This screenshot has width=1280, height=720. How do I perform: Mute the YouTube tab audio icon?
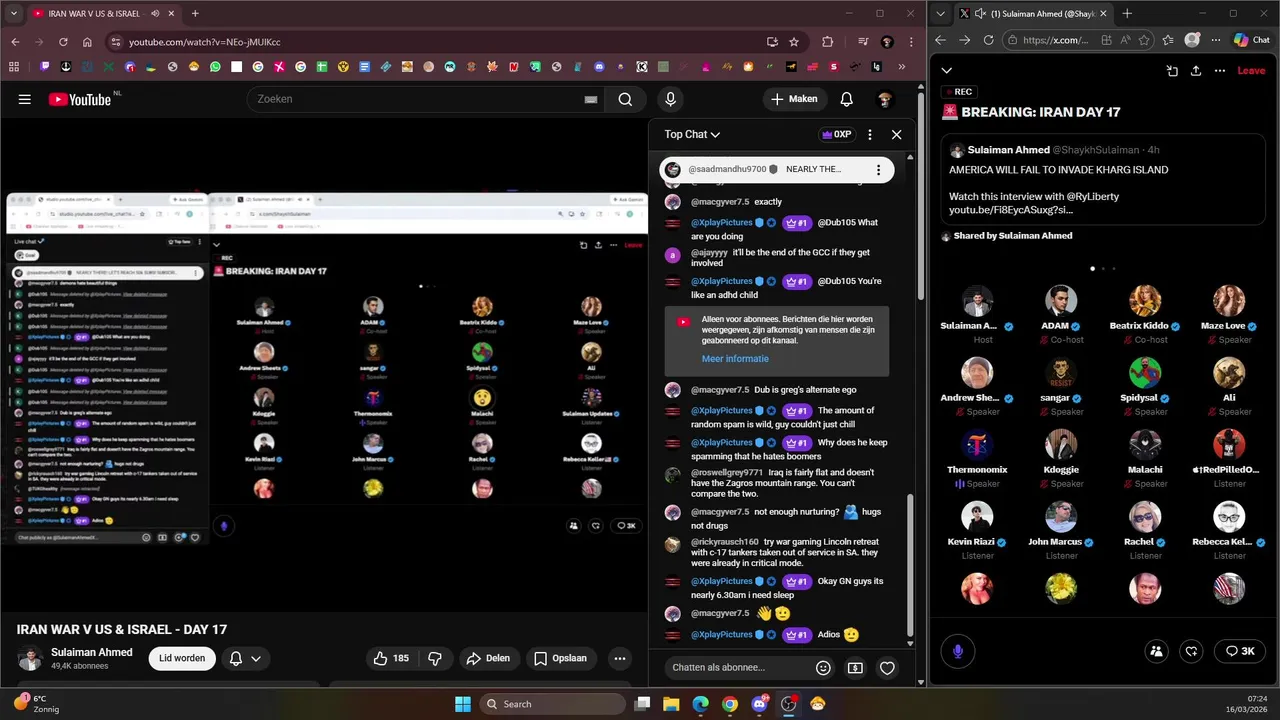point(156,14)
